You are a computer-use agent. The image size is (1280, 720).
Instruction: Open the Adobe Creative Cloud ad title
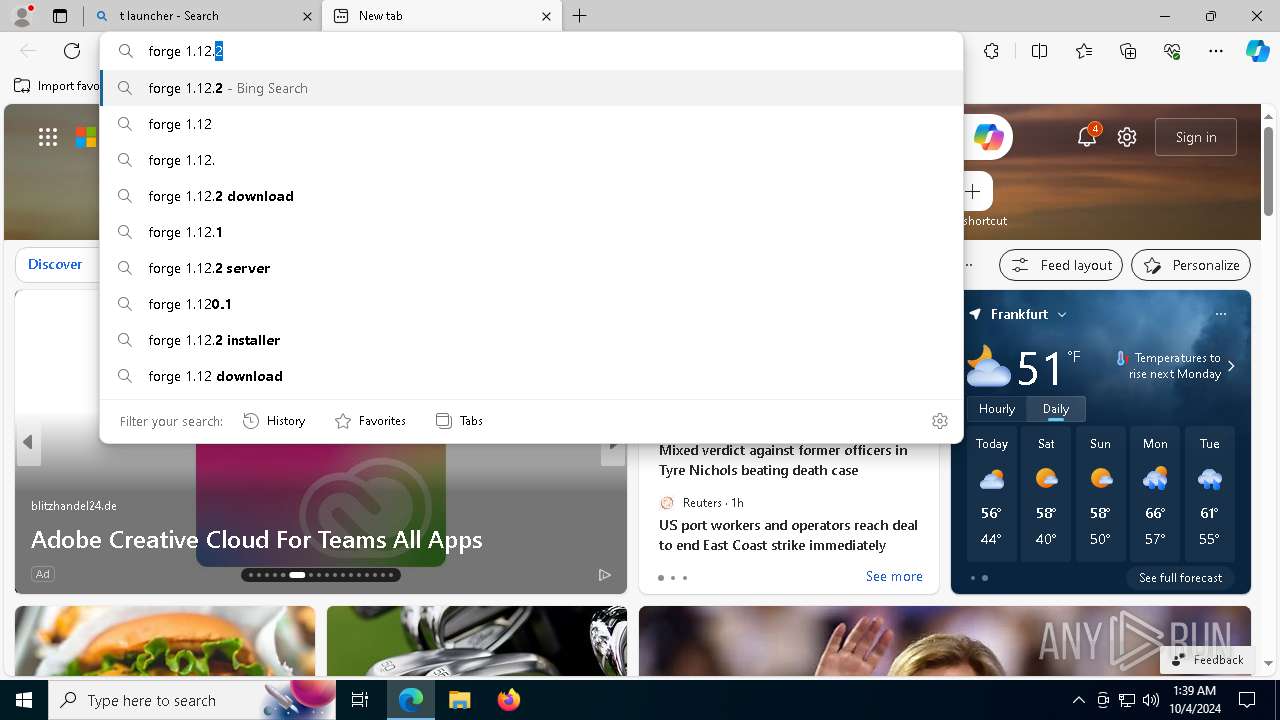click(x=257, y=540)
